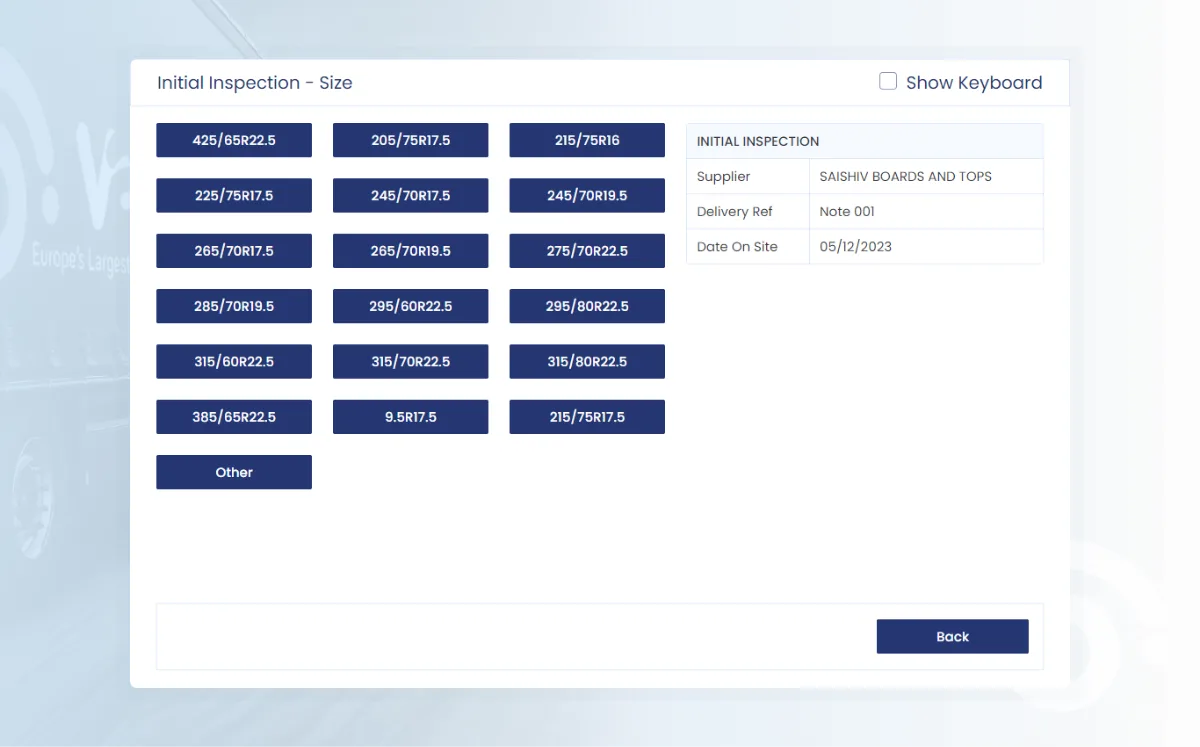Choose size 315/70R22.5
1200x747 pixels.
(x=410, y=362)
